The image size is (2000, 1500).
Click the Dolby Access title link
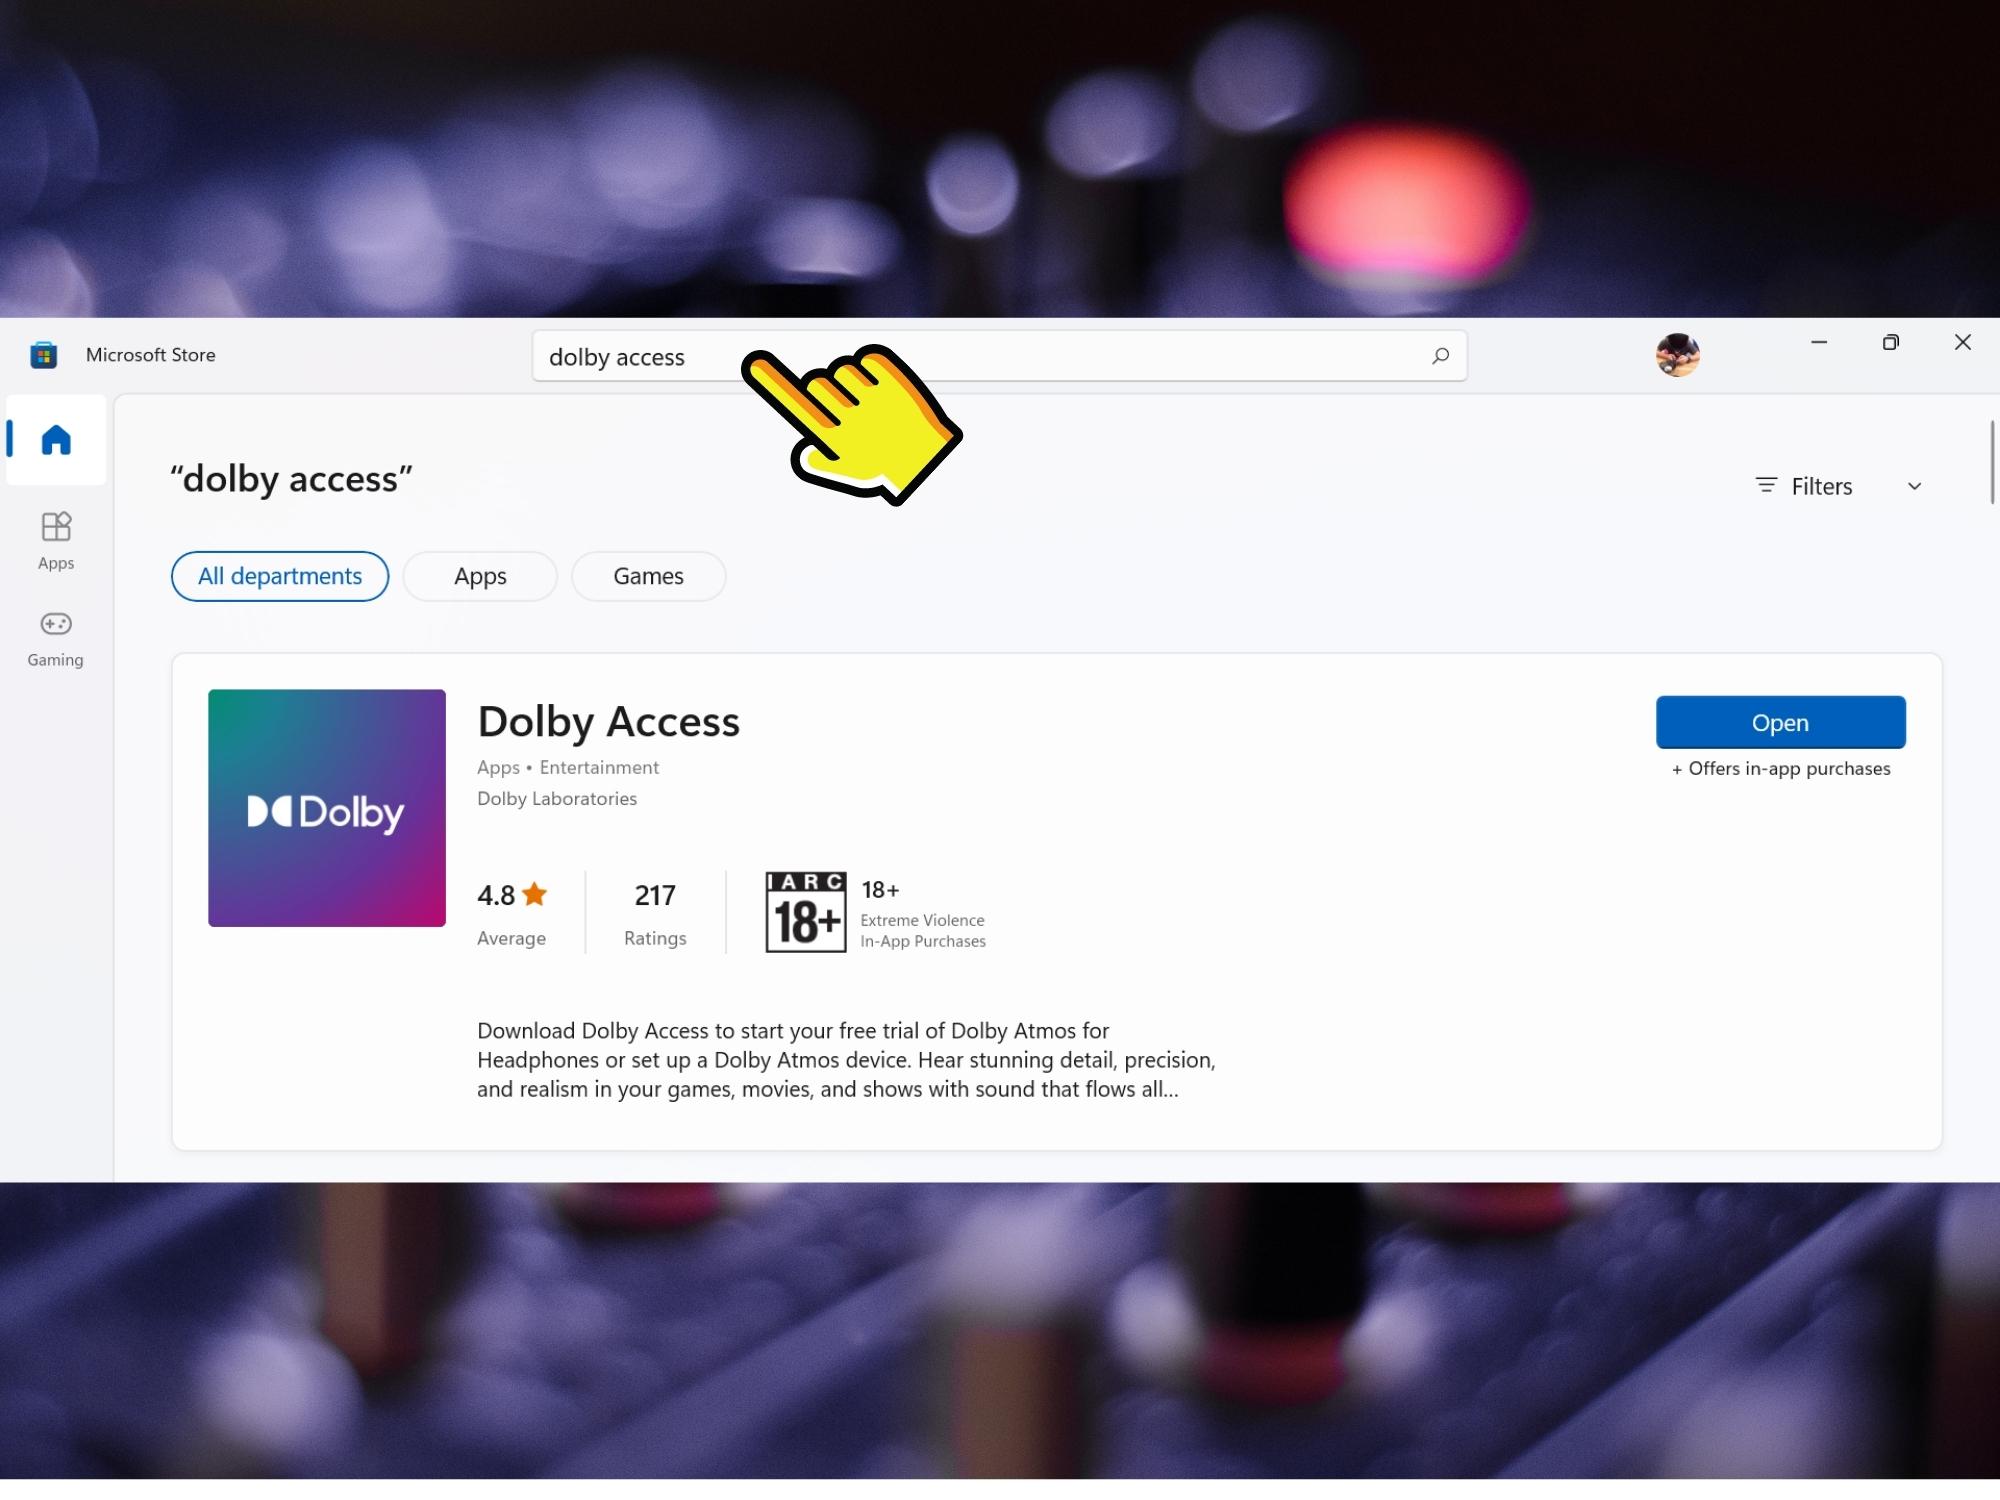tap(608, 722)
